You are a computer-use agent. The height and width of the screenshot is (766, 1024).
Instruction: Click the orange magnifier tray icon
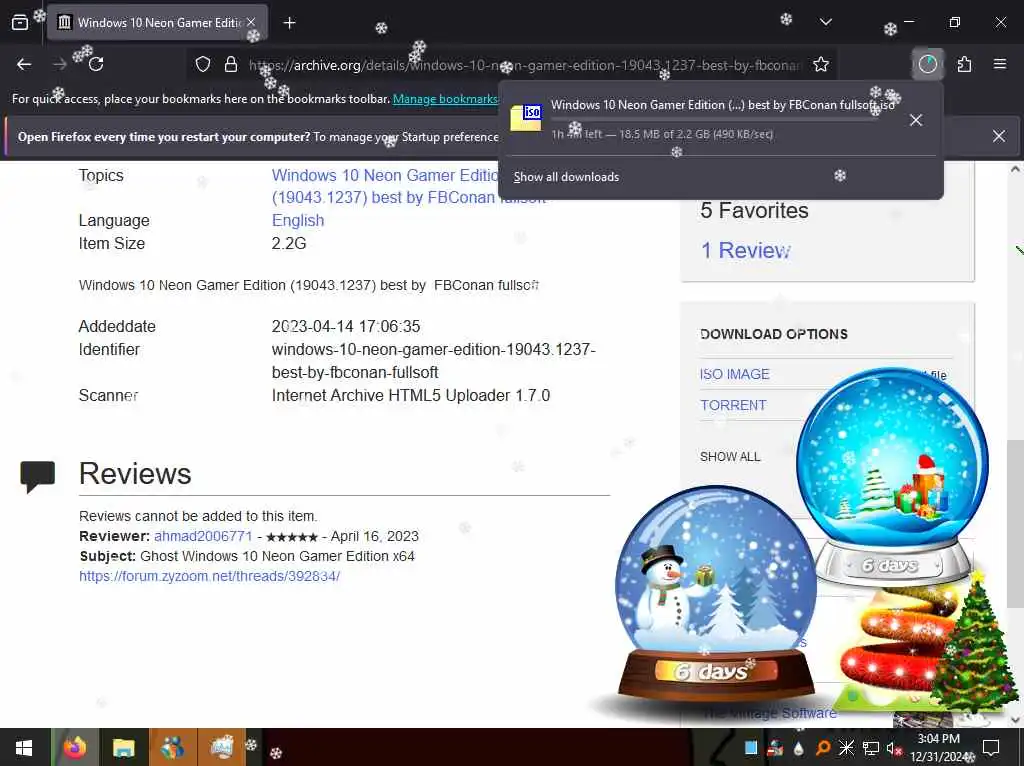coord(823,748)
